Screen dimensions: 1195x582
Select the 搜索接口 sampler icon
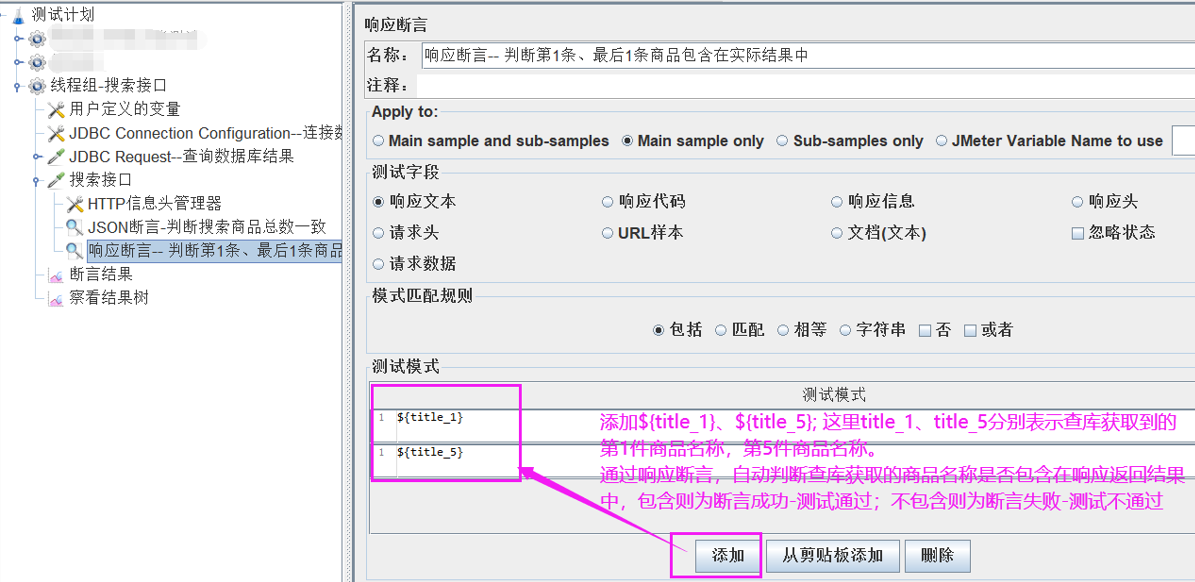(x=55, y=180)
